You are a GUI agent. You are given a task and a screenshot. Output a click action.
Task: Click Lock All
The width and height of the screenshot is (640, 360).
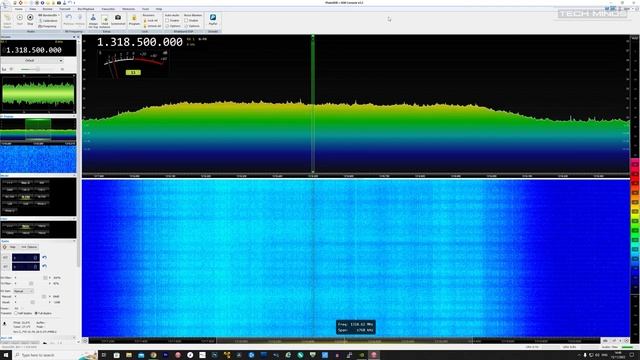151,20
